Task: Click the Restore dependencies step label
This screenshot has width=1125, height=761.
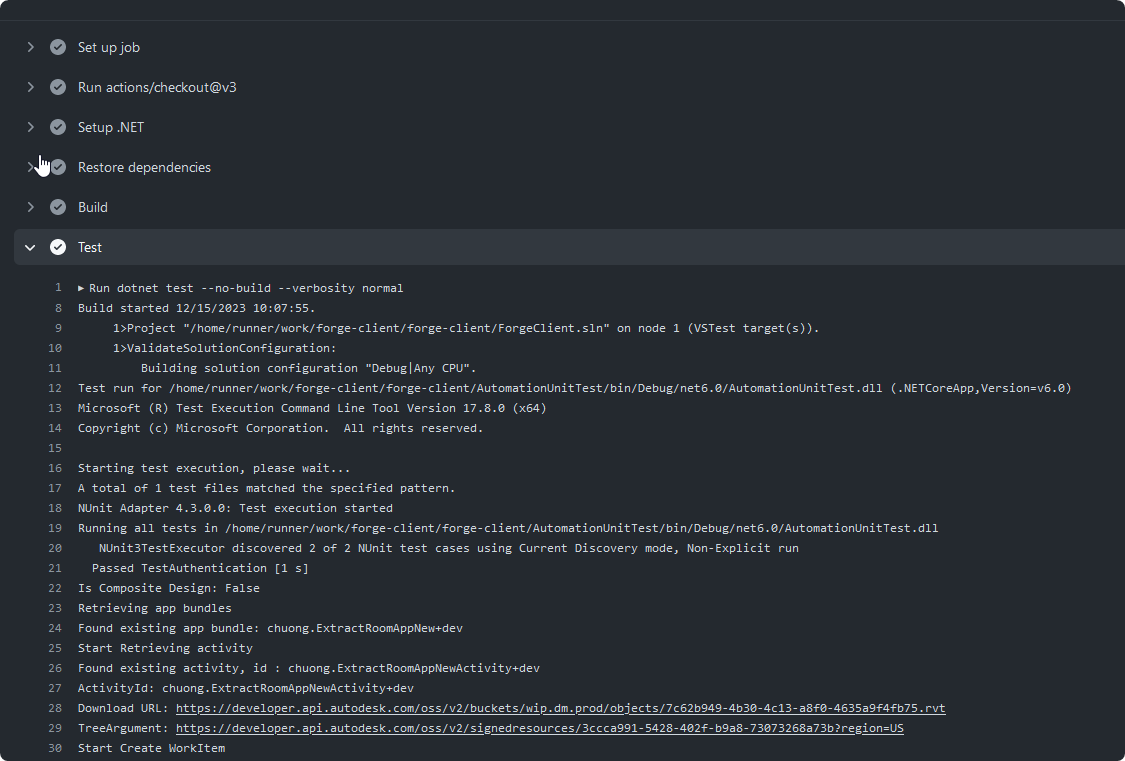Action: pyautogui.click(x=144, y=167)
